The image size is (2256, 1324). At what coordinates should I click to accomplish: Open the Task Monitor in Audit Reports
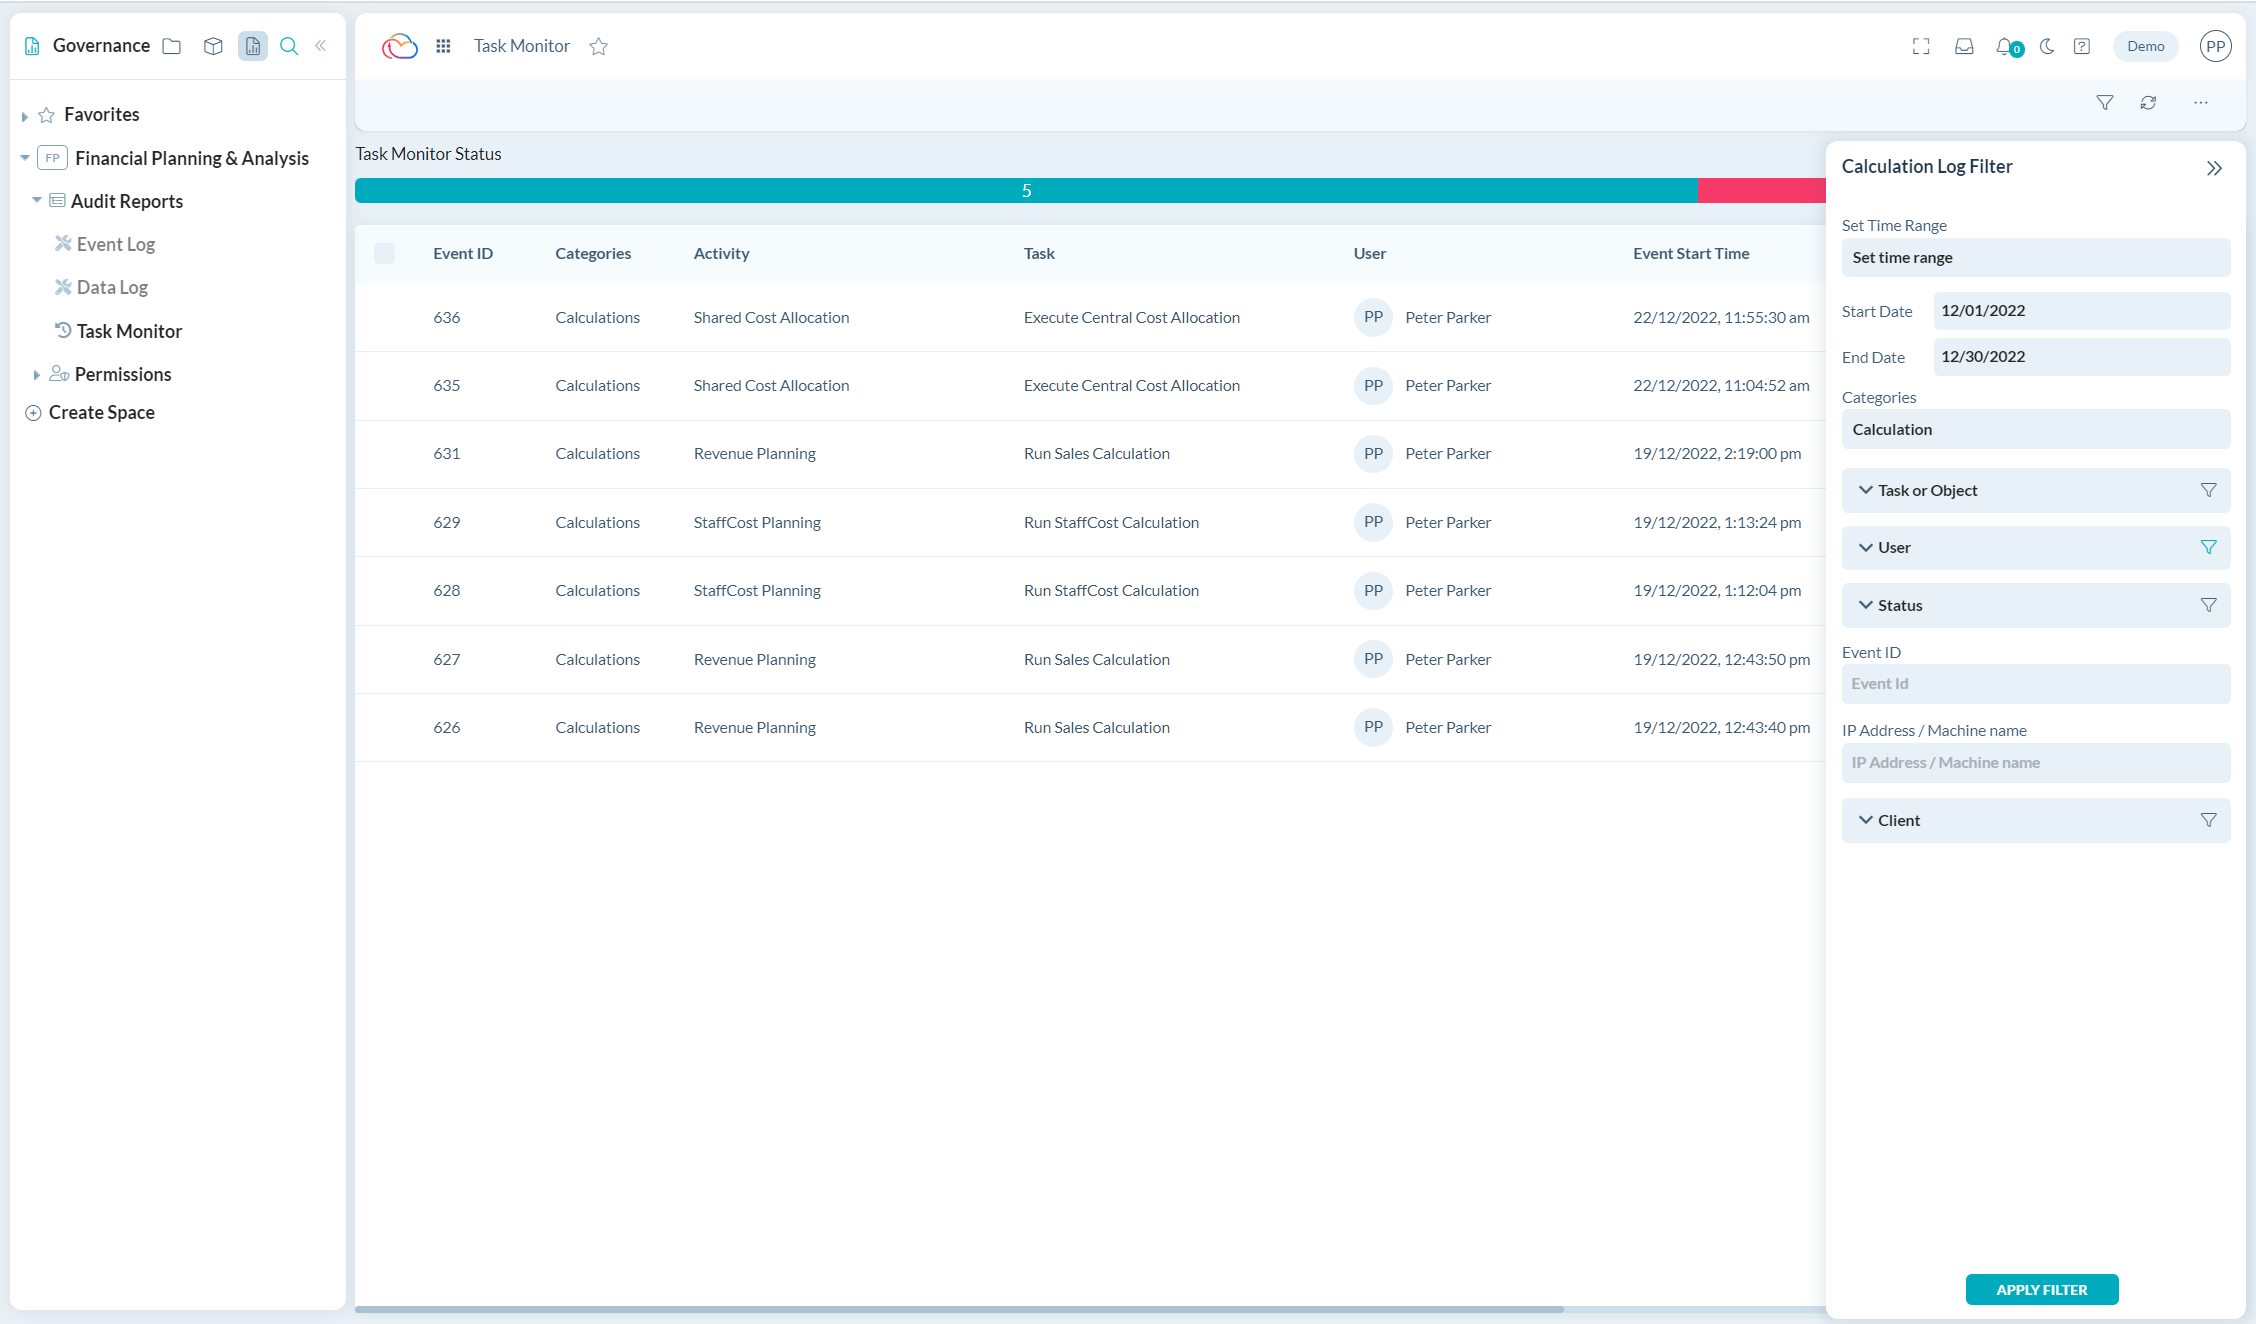(129, 331)
